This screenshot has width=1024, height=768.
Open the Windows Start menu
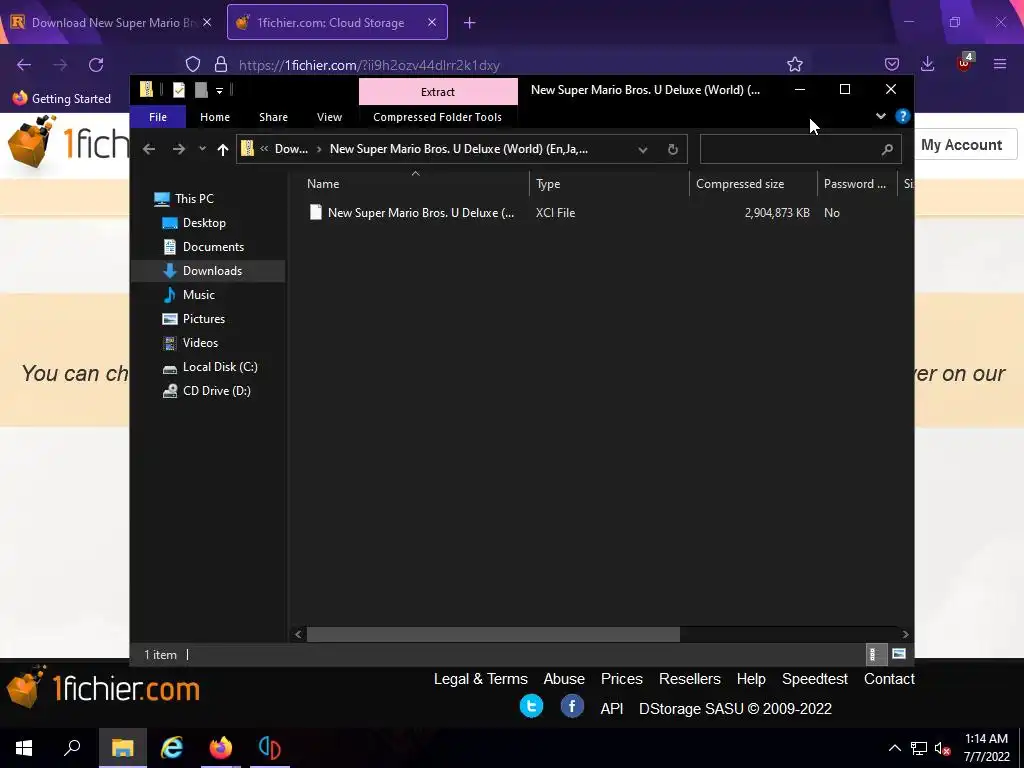tap(24, 748)
